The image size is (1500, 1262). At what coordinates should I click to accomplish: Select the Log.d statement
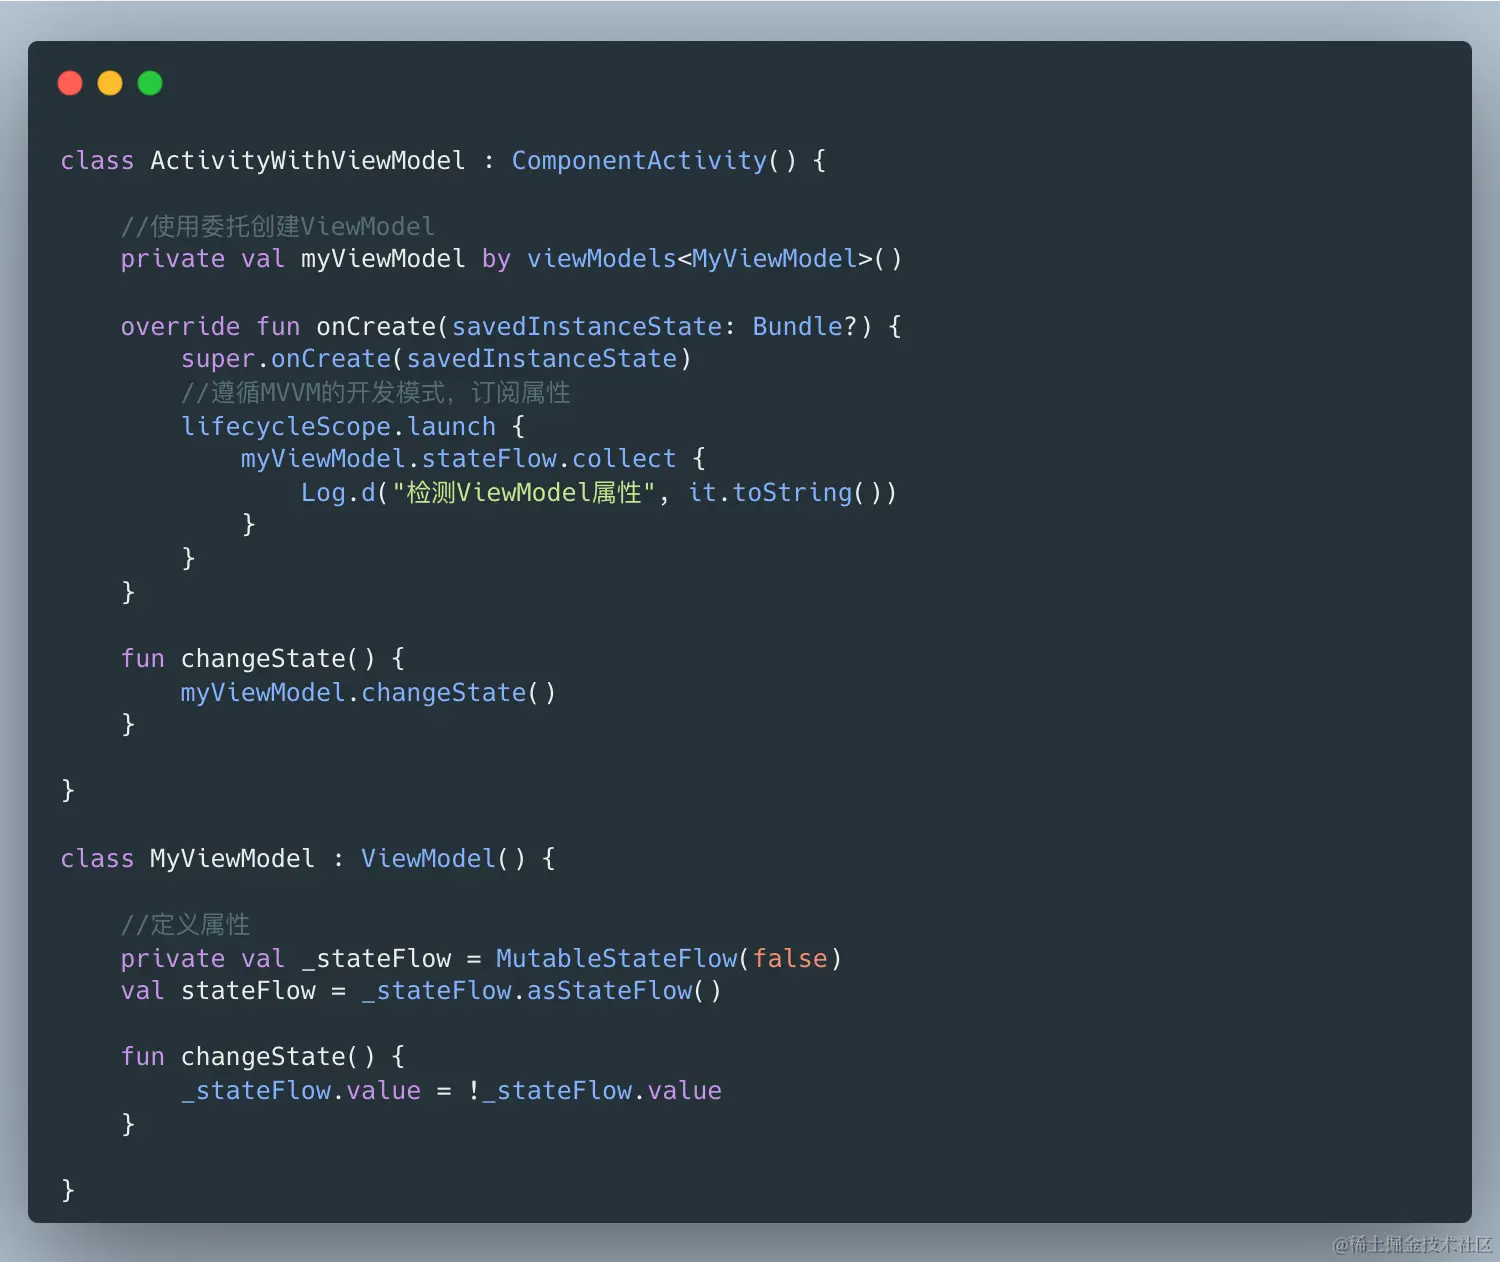click(x=598, y=492)
